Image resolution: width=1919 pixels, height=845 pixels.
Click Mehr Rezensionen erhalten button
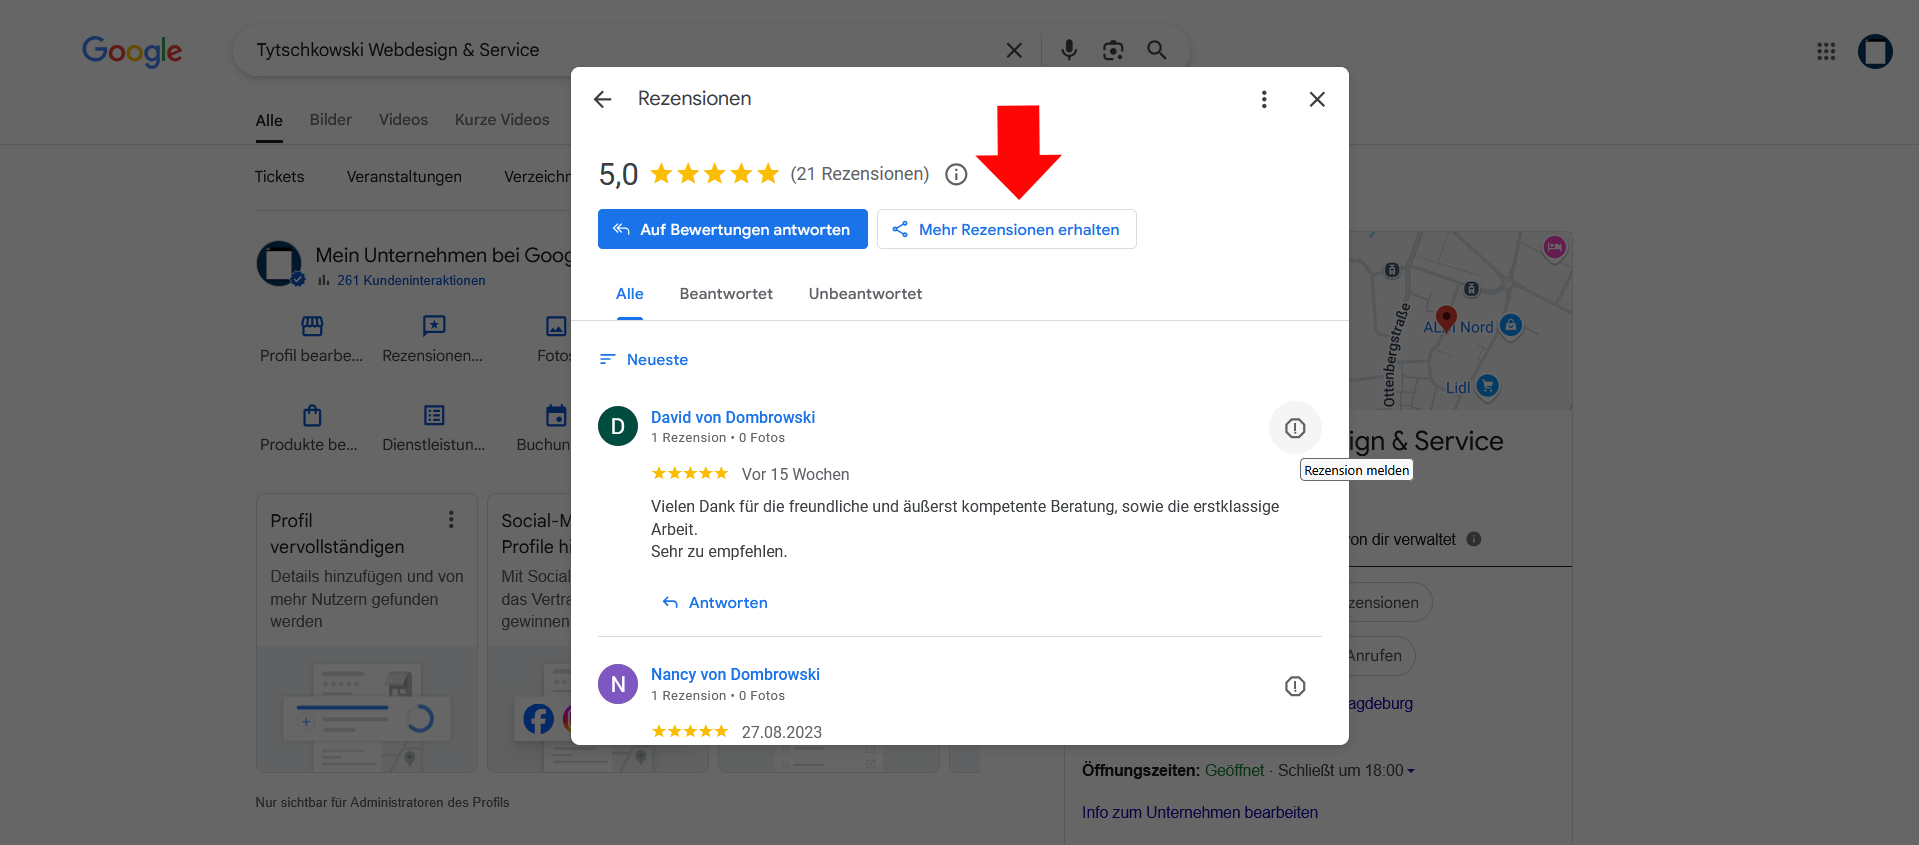(1007, 229)
